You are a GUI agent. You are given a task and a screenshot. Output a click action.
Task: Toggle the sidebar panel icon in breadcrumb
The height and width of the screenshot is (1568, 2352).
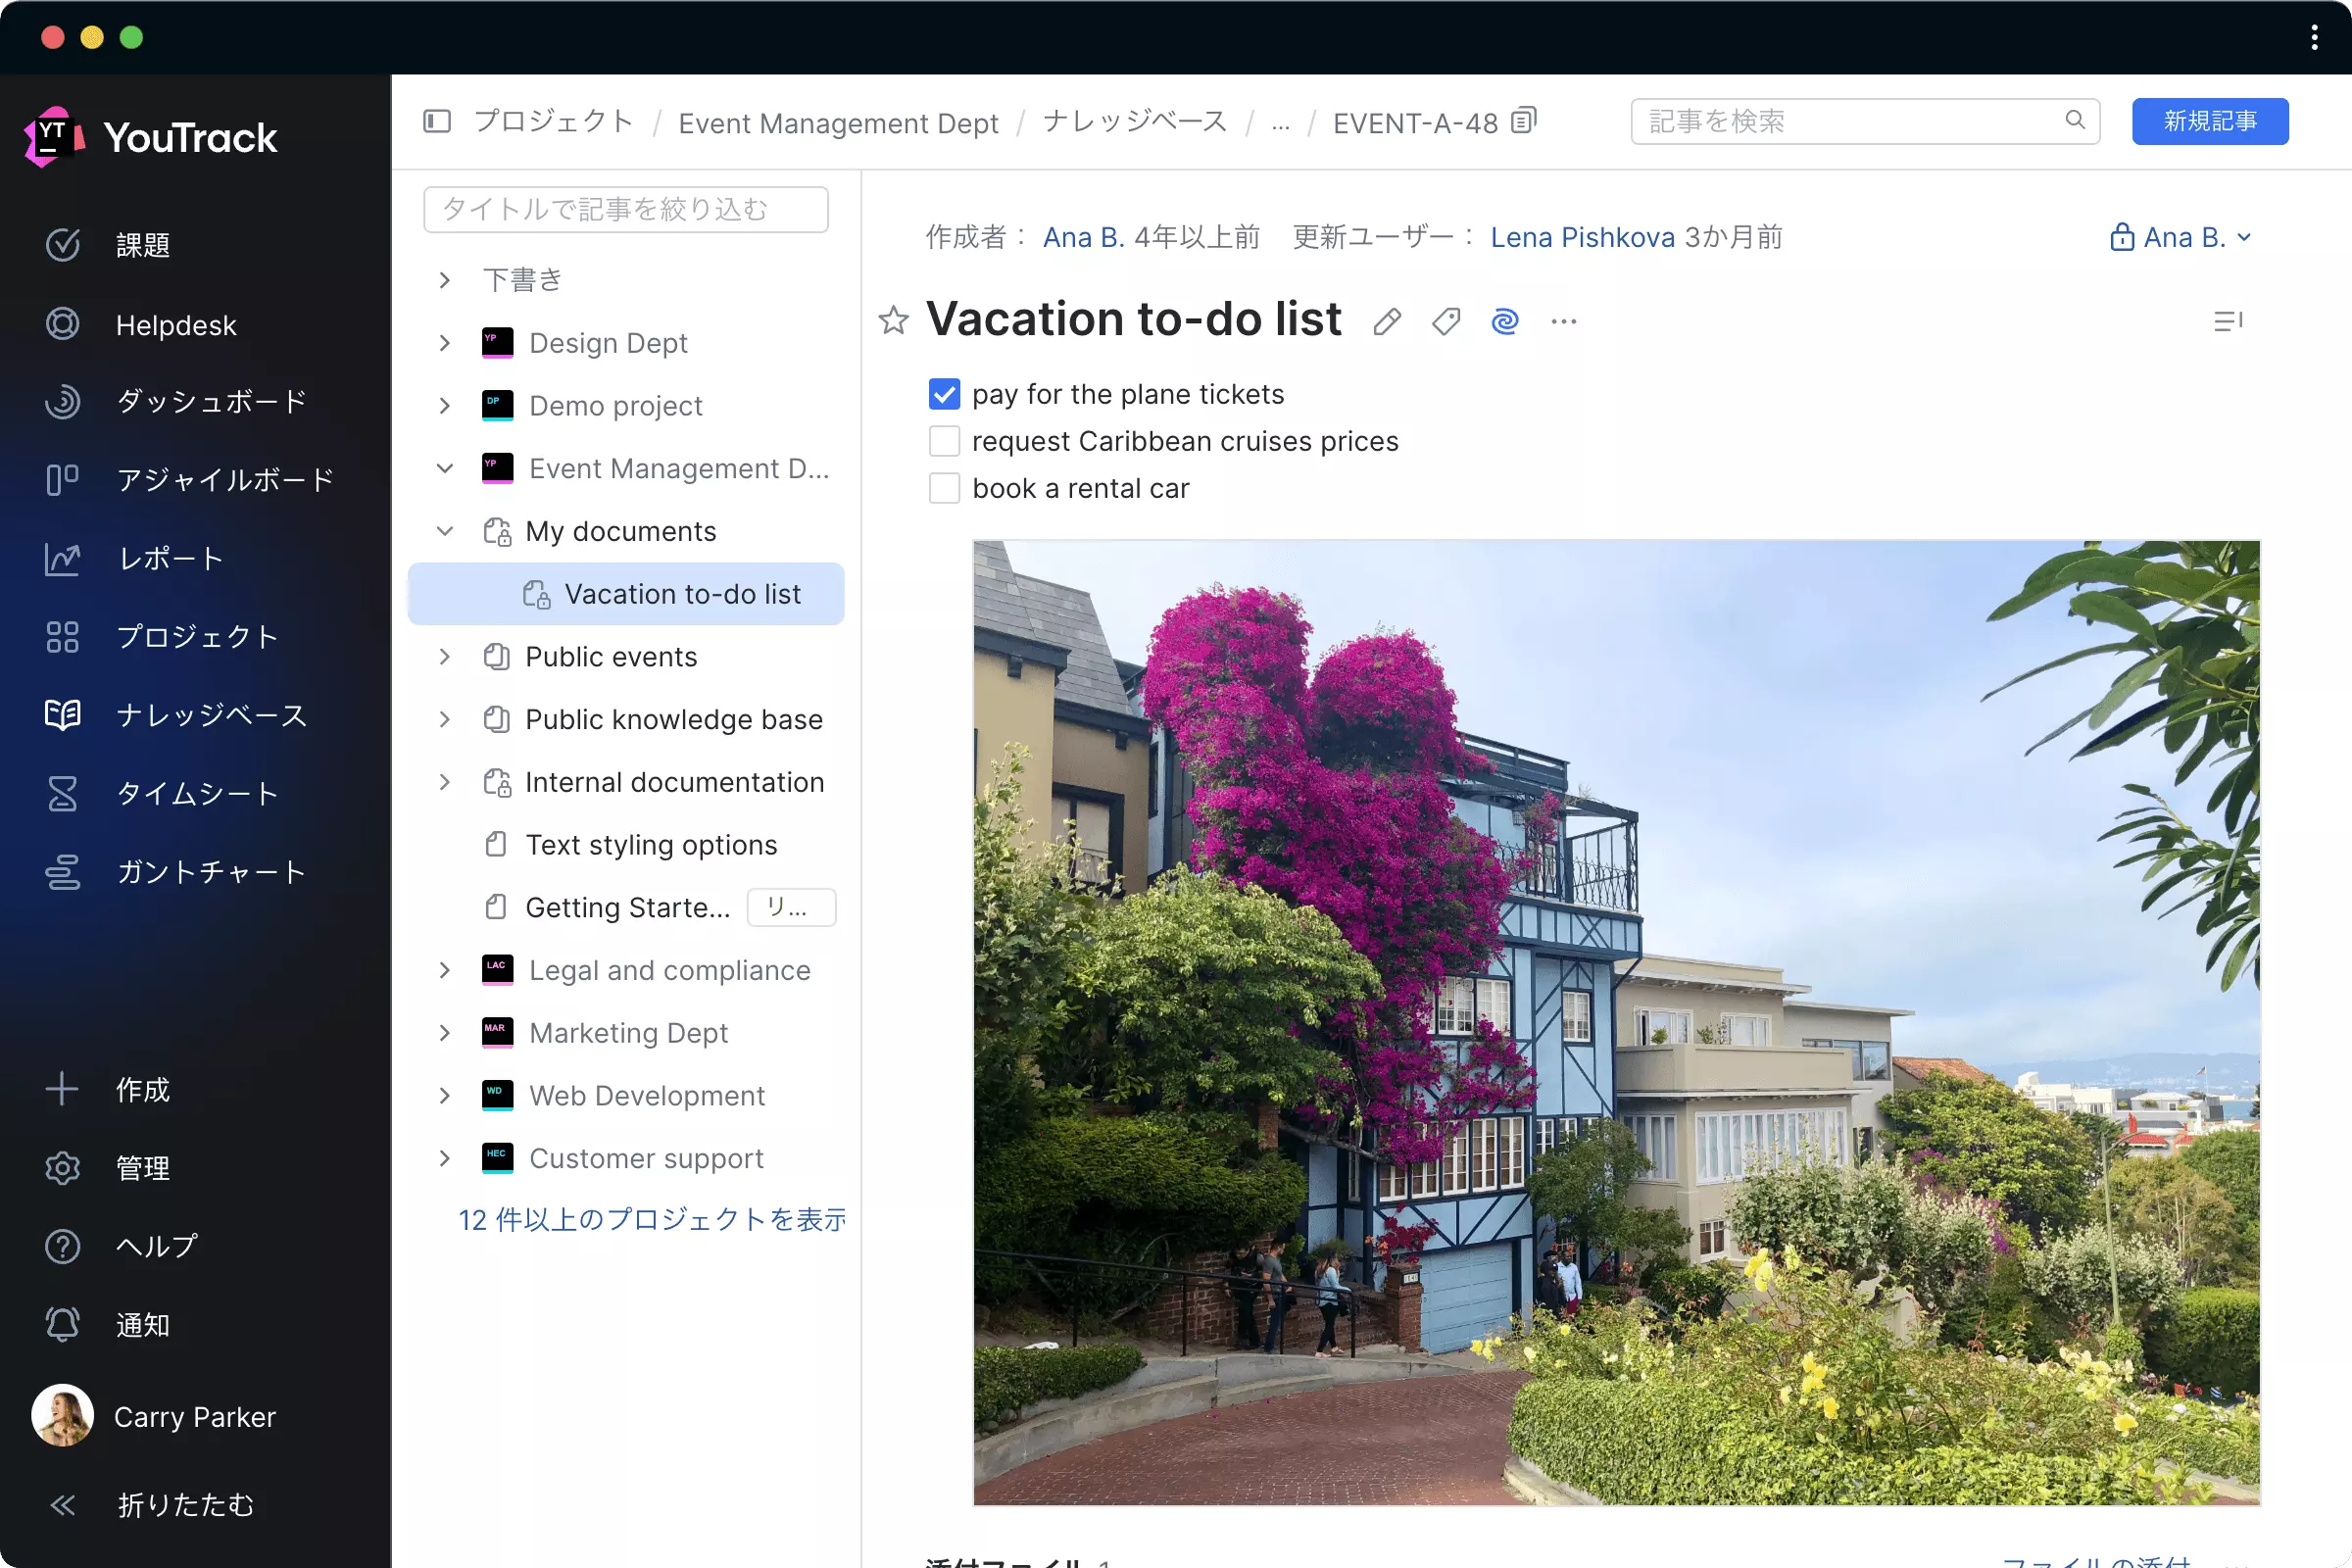click(x=437, y=121)
